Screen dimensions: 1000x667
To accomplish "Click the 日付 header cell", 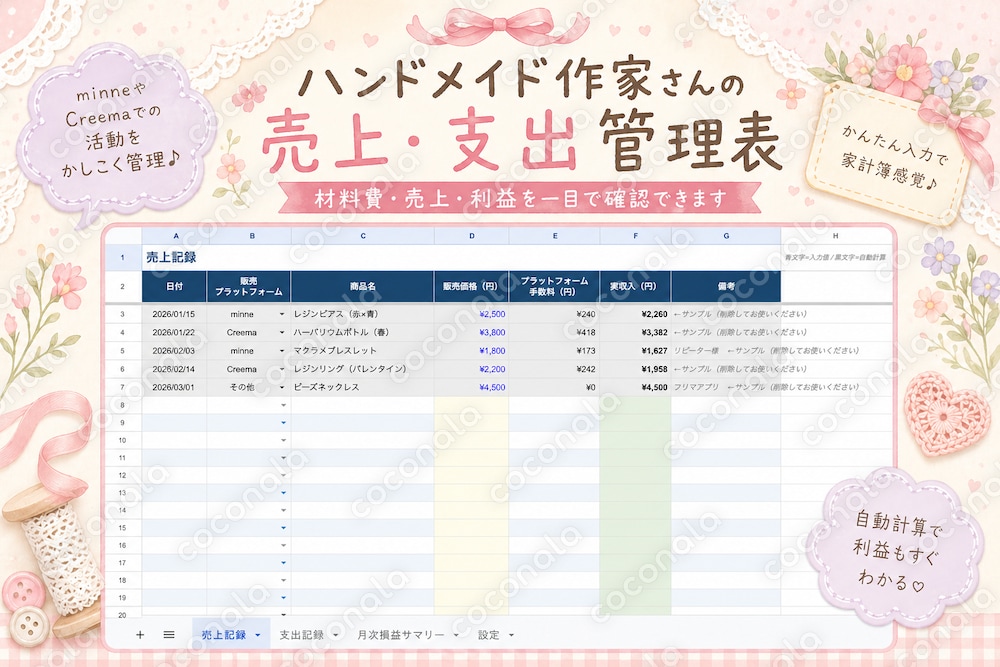I will [x=175, y=286].
